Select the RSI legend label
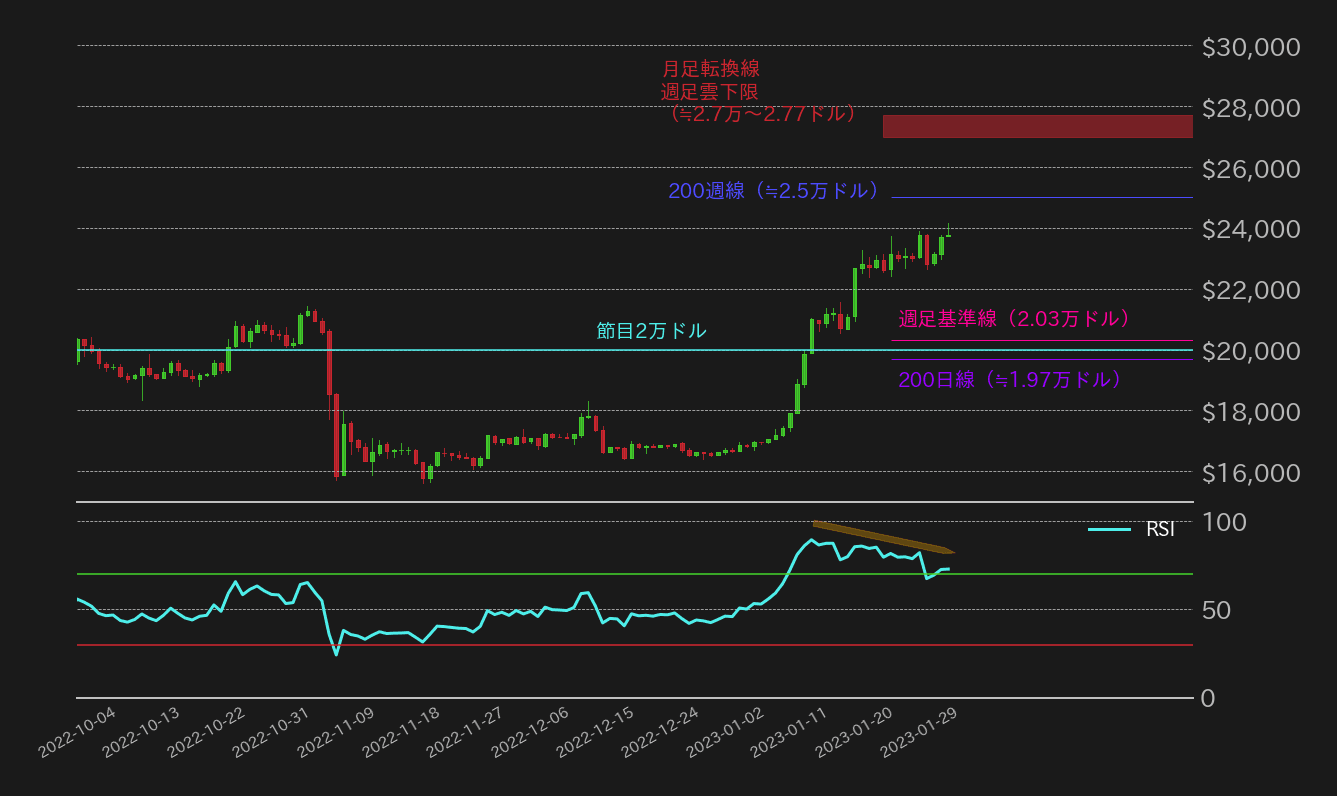The image size is (1337, 796). pyautogui.click(x=1160, y=529)
